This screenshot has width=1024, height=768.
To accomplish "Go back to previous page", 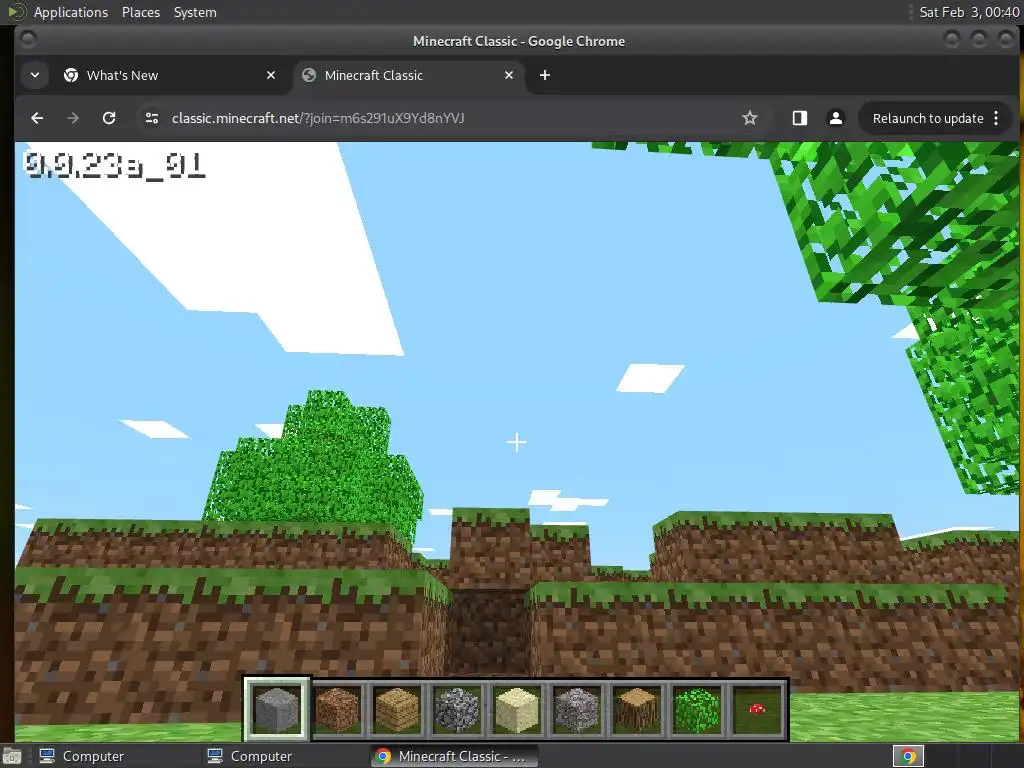I will pos(37,118).
